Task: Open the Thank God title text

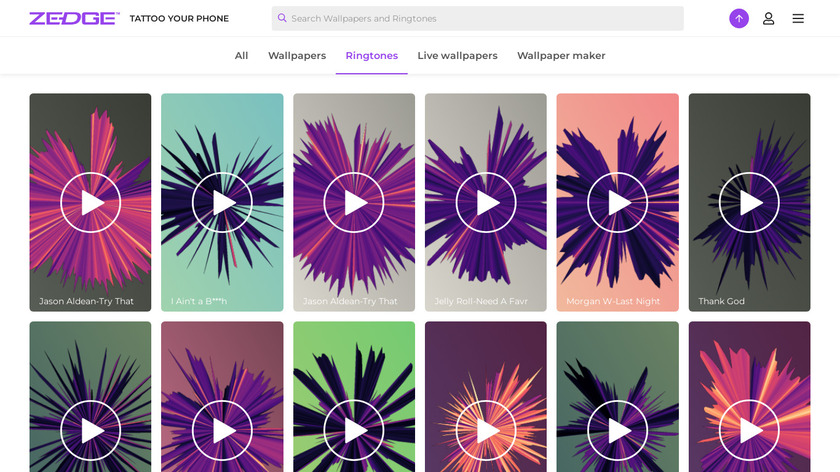Action: pos(721,301)
